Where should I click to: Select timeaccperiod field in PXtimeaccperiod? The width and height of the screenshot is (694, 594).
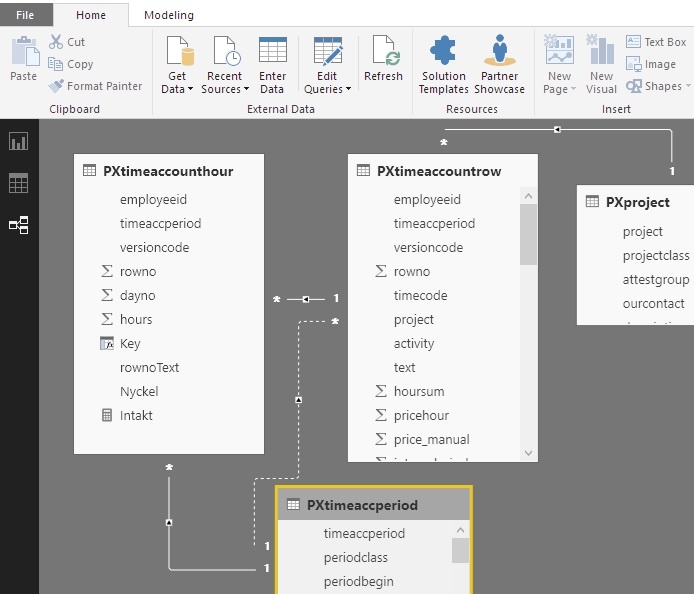coord(365,533)
